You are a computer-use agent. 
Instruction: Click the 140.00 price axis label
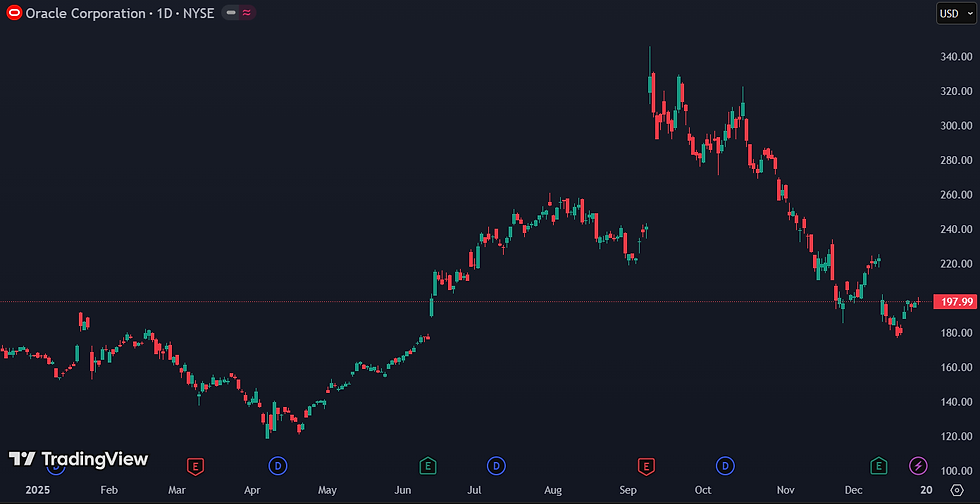(956, 401)
